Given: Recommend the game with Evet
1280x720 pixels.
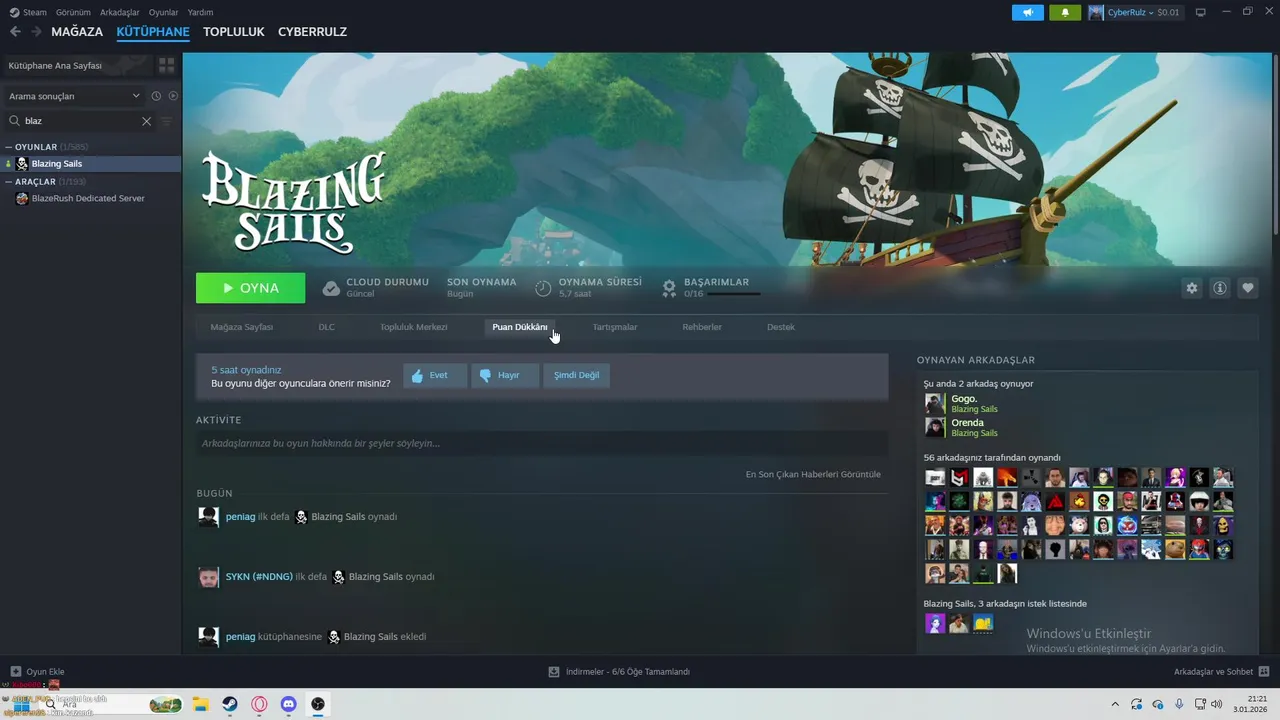Looking at the screenshot, I should click(x=435, y=375).
